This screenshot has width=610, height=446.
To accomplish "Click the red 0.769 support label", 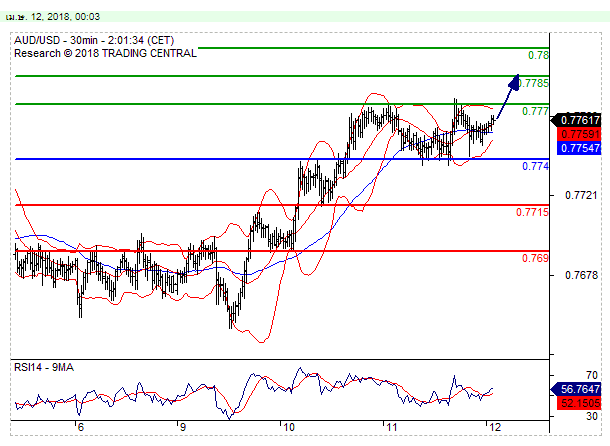I will (x=535, y=258).
